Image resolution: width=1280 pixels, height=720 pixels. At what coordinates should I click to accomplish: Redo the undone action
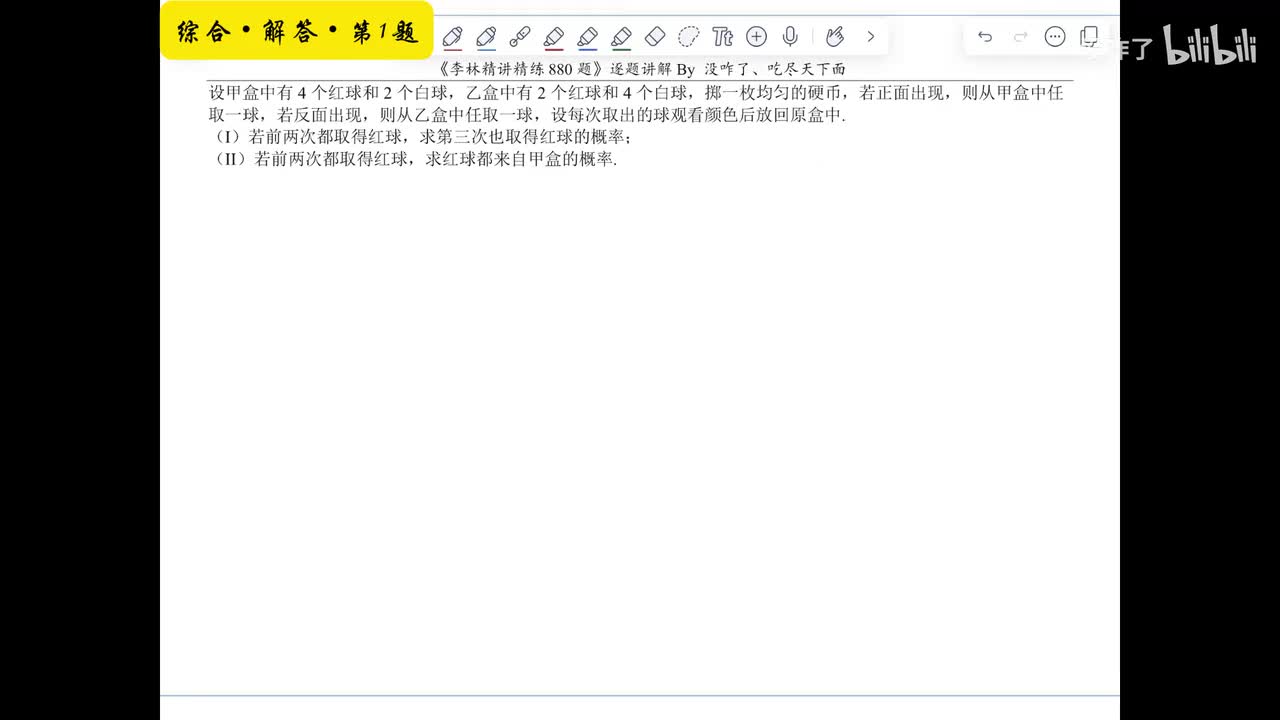pyautogui.click(x=1021, y=37)
